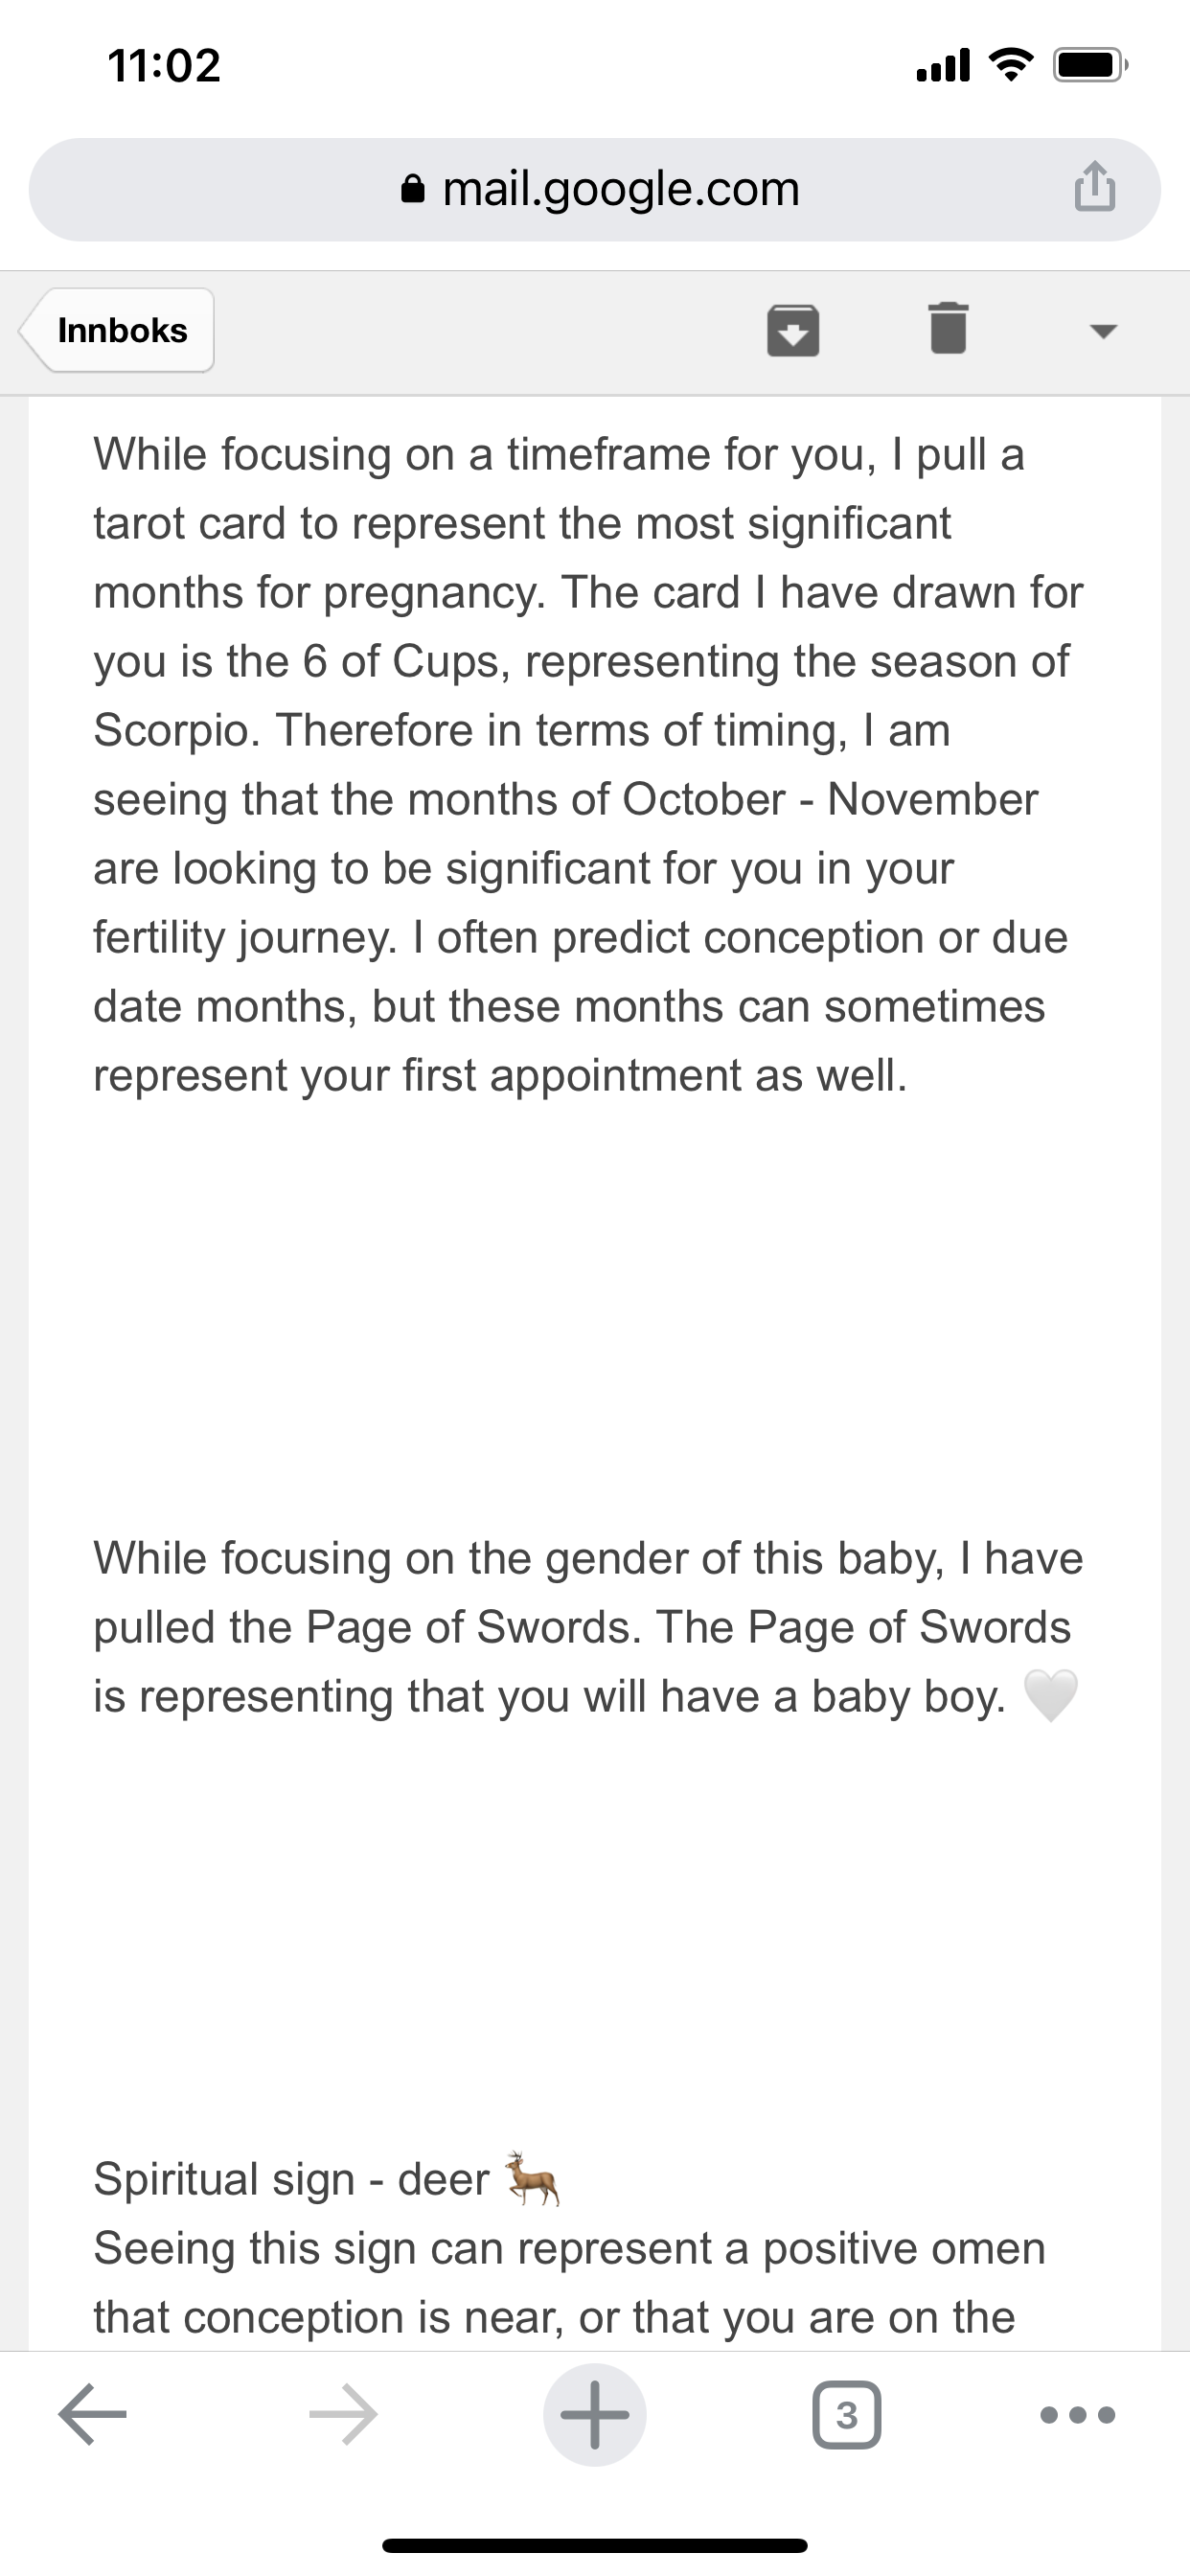1190x2576 pixels.
Task: Go back with the browser back arrow
Action: (x=92, y=2415)
